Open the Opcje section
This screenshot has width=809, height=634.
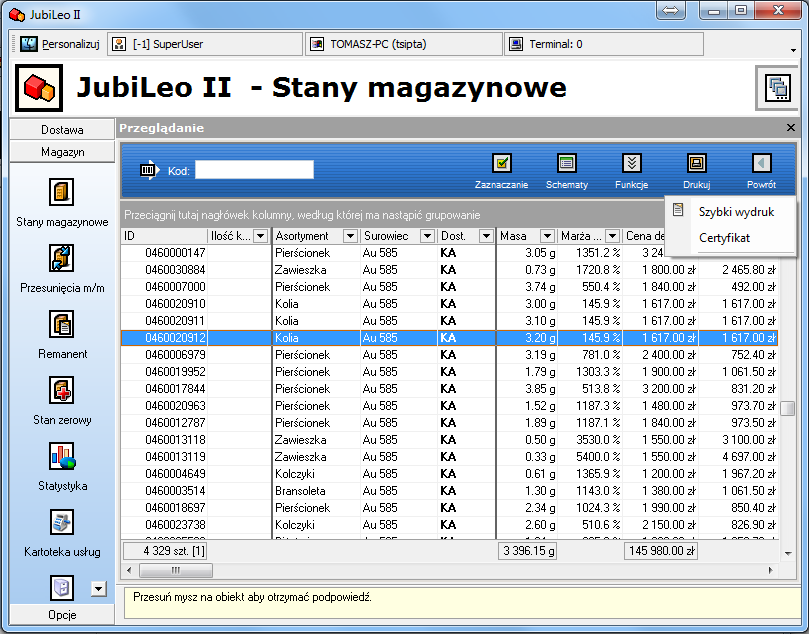[x=62, y=614]
